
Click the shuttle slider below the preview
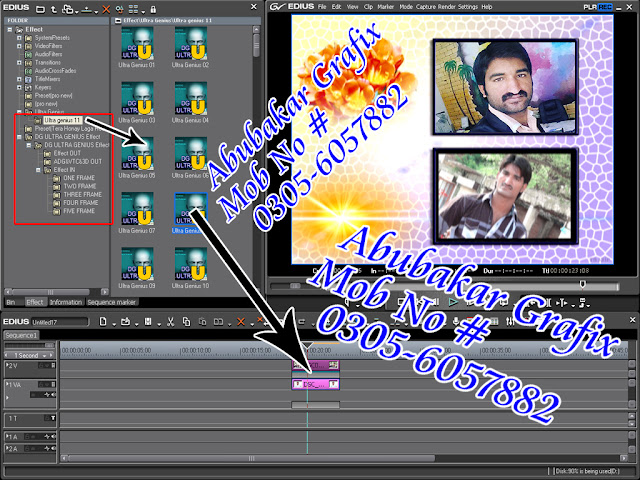coord(295,286)
